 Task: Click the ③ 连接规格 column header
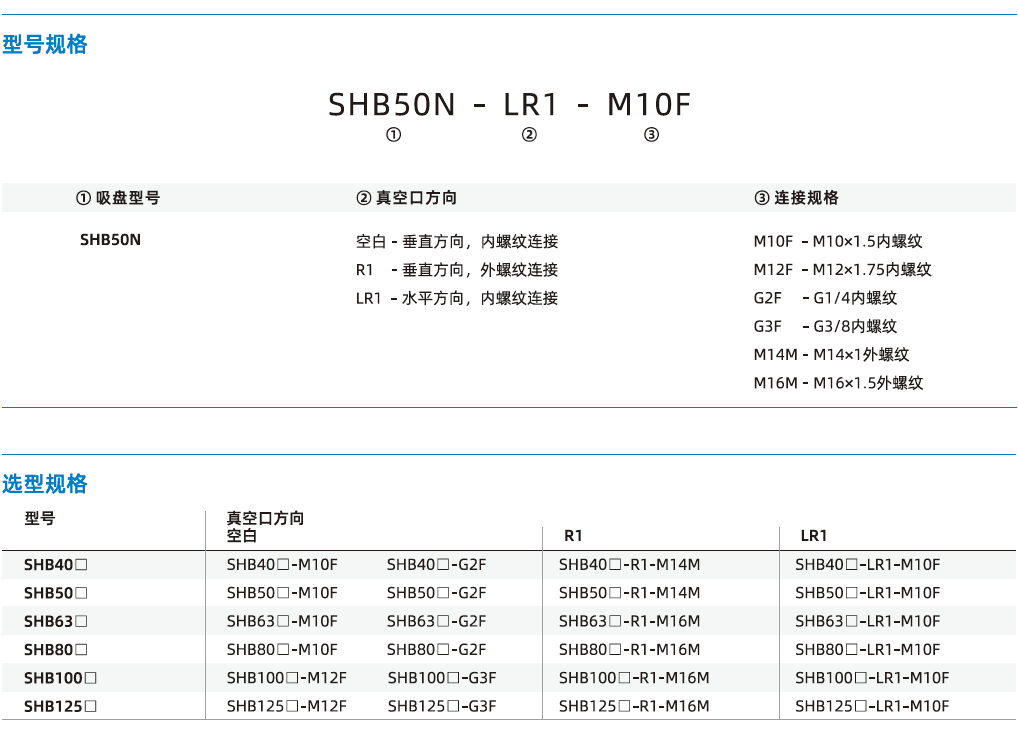pyautogui.click(x=796, y=198)
